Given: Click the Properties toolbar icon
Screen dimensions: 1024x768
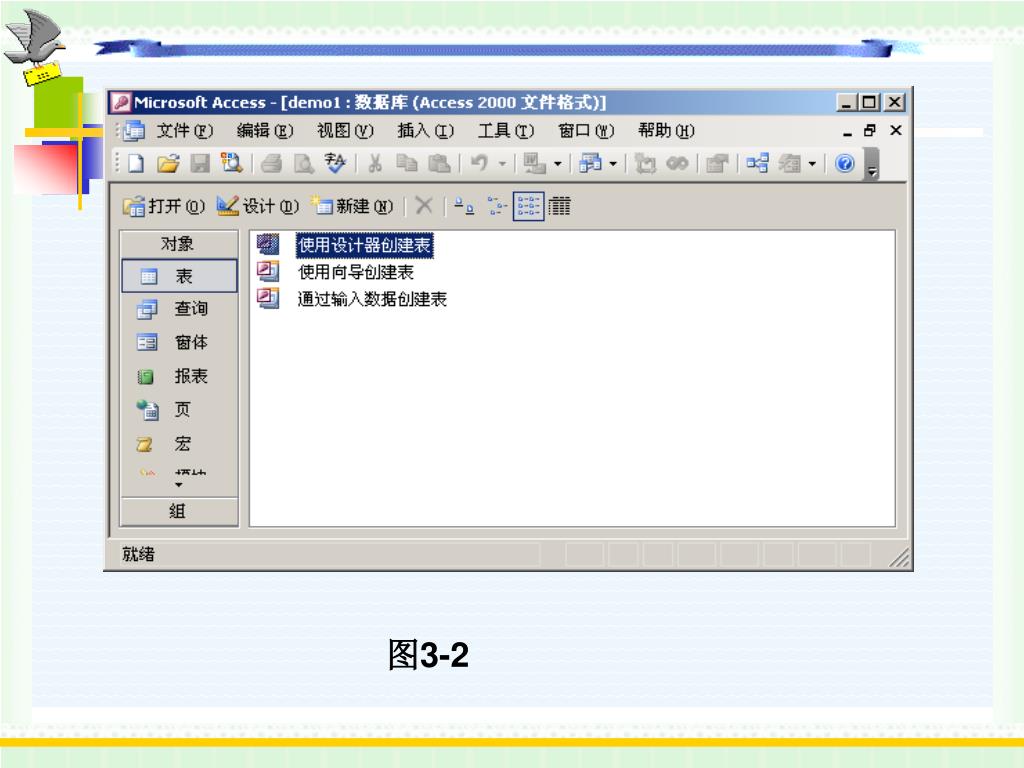Looking at the screenshot, I should [717, 163].
